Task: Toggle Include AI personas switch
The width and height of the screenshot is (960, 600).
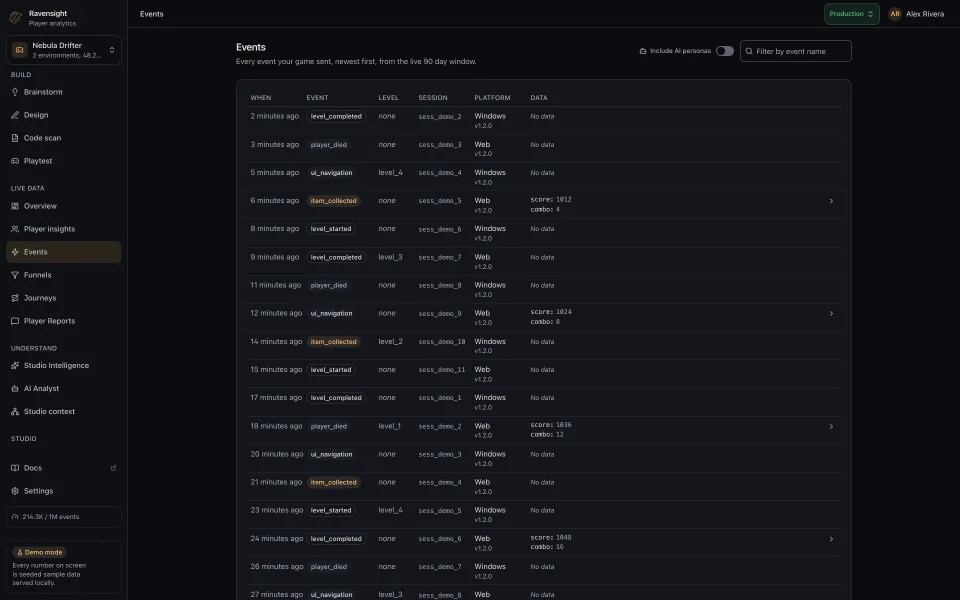Action: click(x=725, y=51)
